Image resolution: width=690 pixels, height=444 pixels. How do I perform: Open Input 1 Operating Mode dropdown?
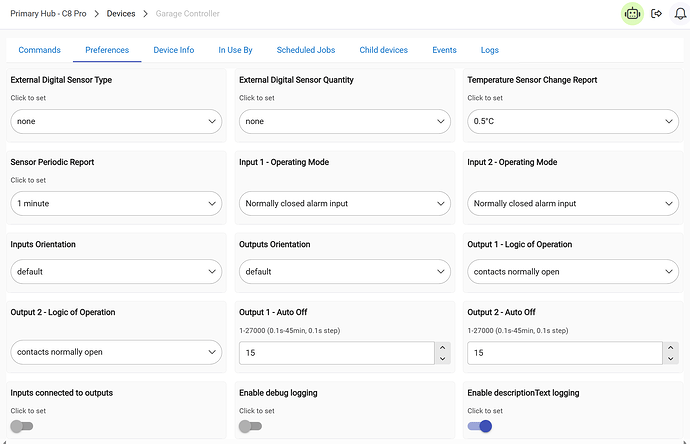(344, 203)
